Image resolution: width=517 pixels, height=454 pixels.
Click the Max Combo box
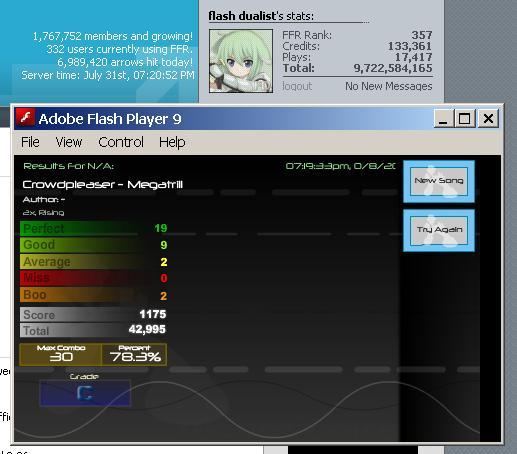[x=61, y=354]
